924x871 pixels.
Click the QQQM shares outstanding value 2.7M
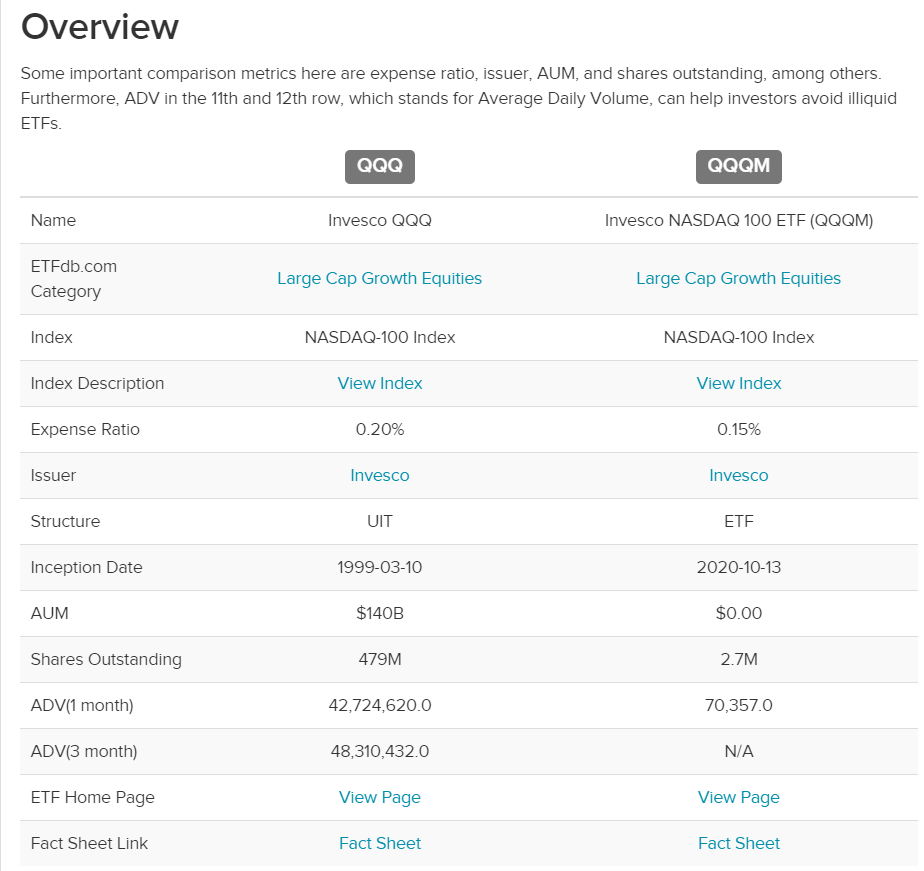click(738, 659)
